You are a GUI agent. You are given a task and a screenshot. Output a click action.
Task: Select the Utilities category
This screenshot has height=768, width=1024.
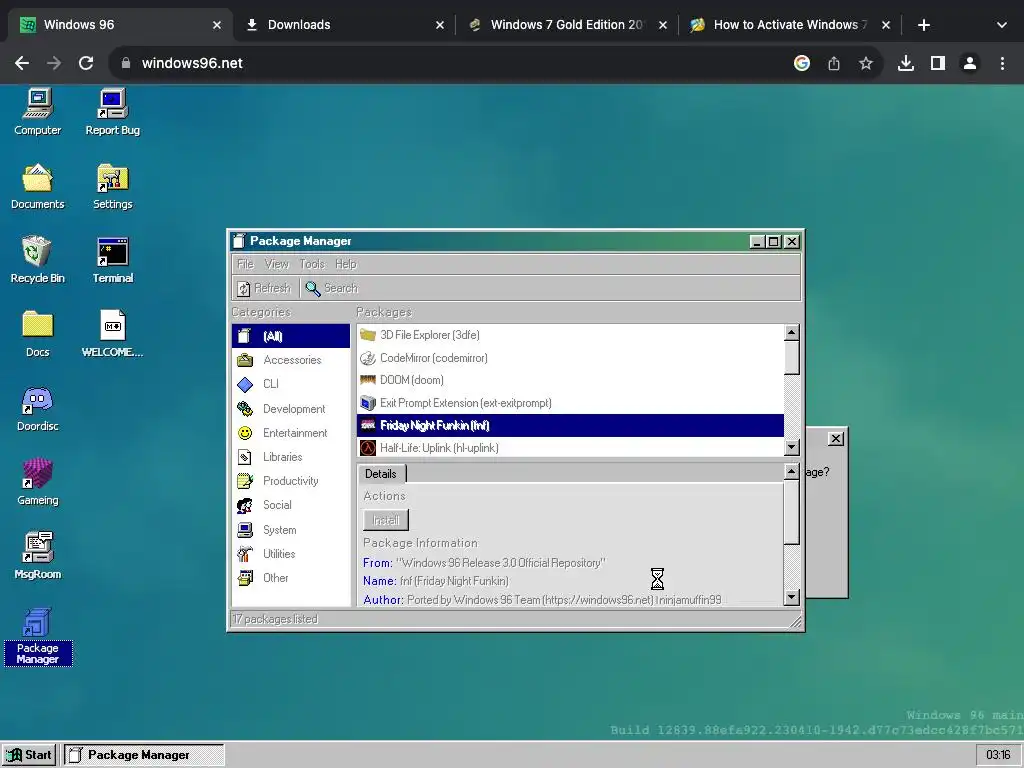click(x=291, y=554)
